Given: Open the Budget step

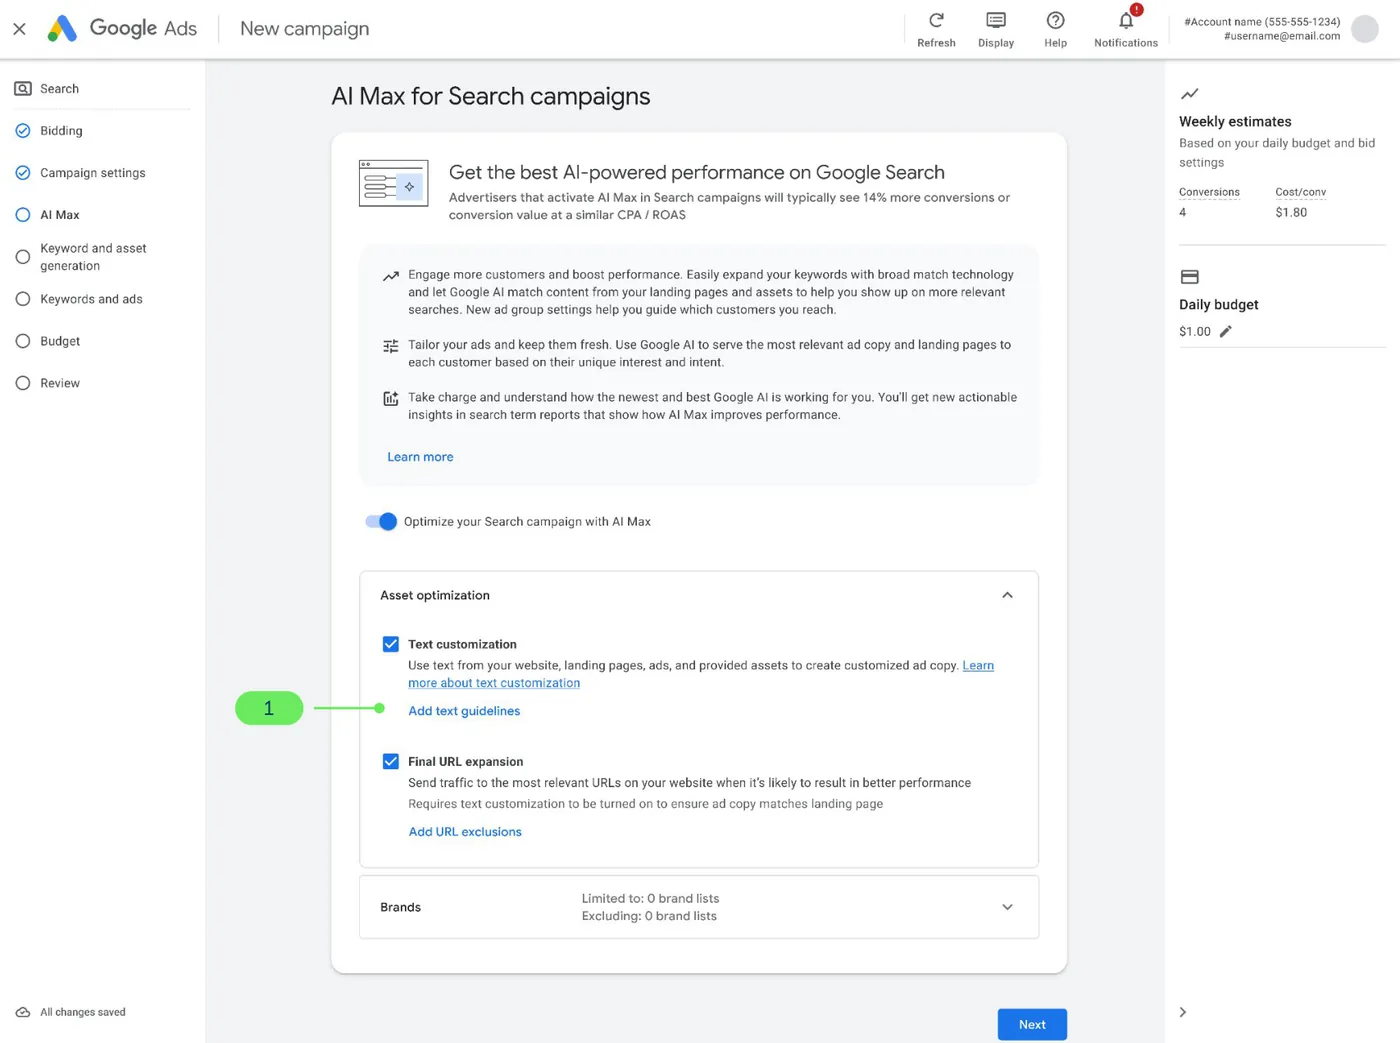Looking at the screenshot, I should click(x=60, y=341).
